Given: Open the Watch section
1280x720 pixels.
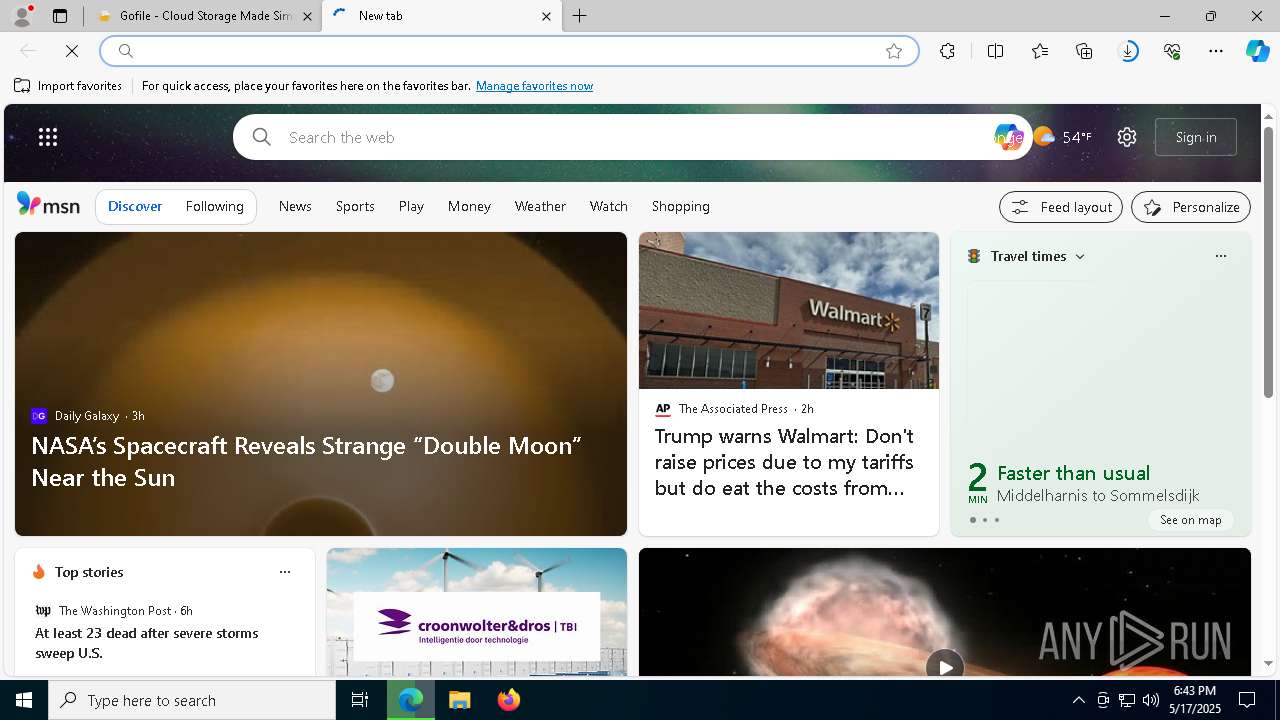Looking at the screenshot, I should tap(609, 206).
